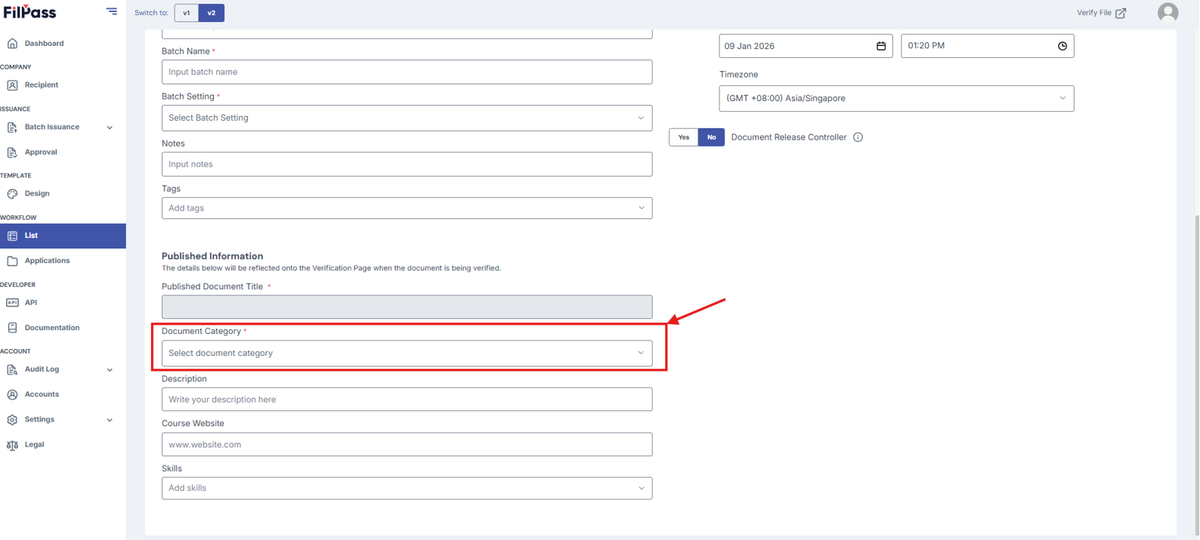Click the 09 Jan 2026 date field

pos(806,46)
